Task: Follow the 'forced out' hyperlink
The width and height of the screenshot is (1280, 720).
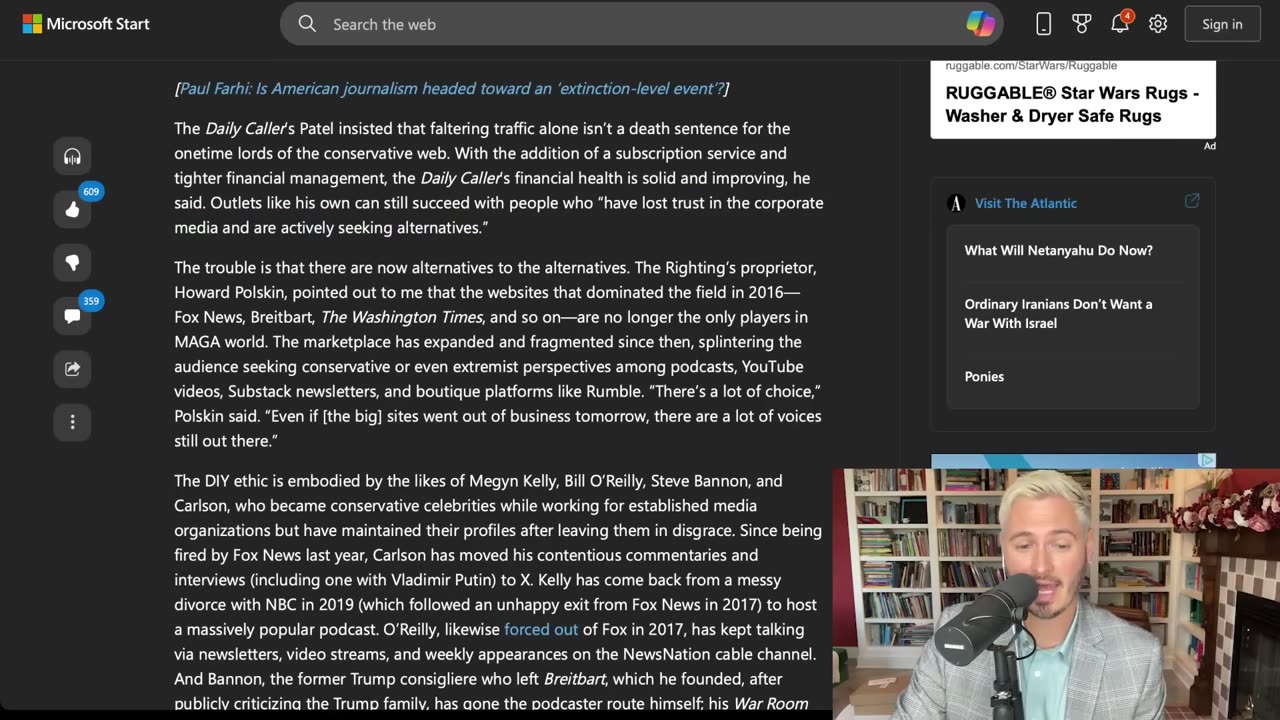Action: click(x=541, y=629)
